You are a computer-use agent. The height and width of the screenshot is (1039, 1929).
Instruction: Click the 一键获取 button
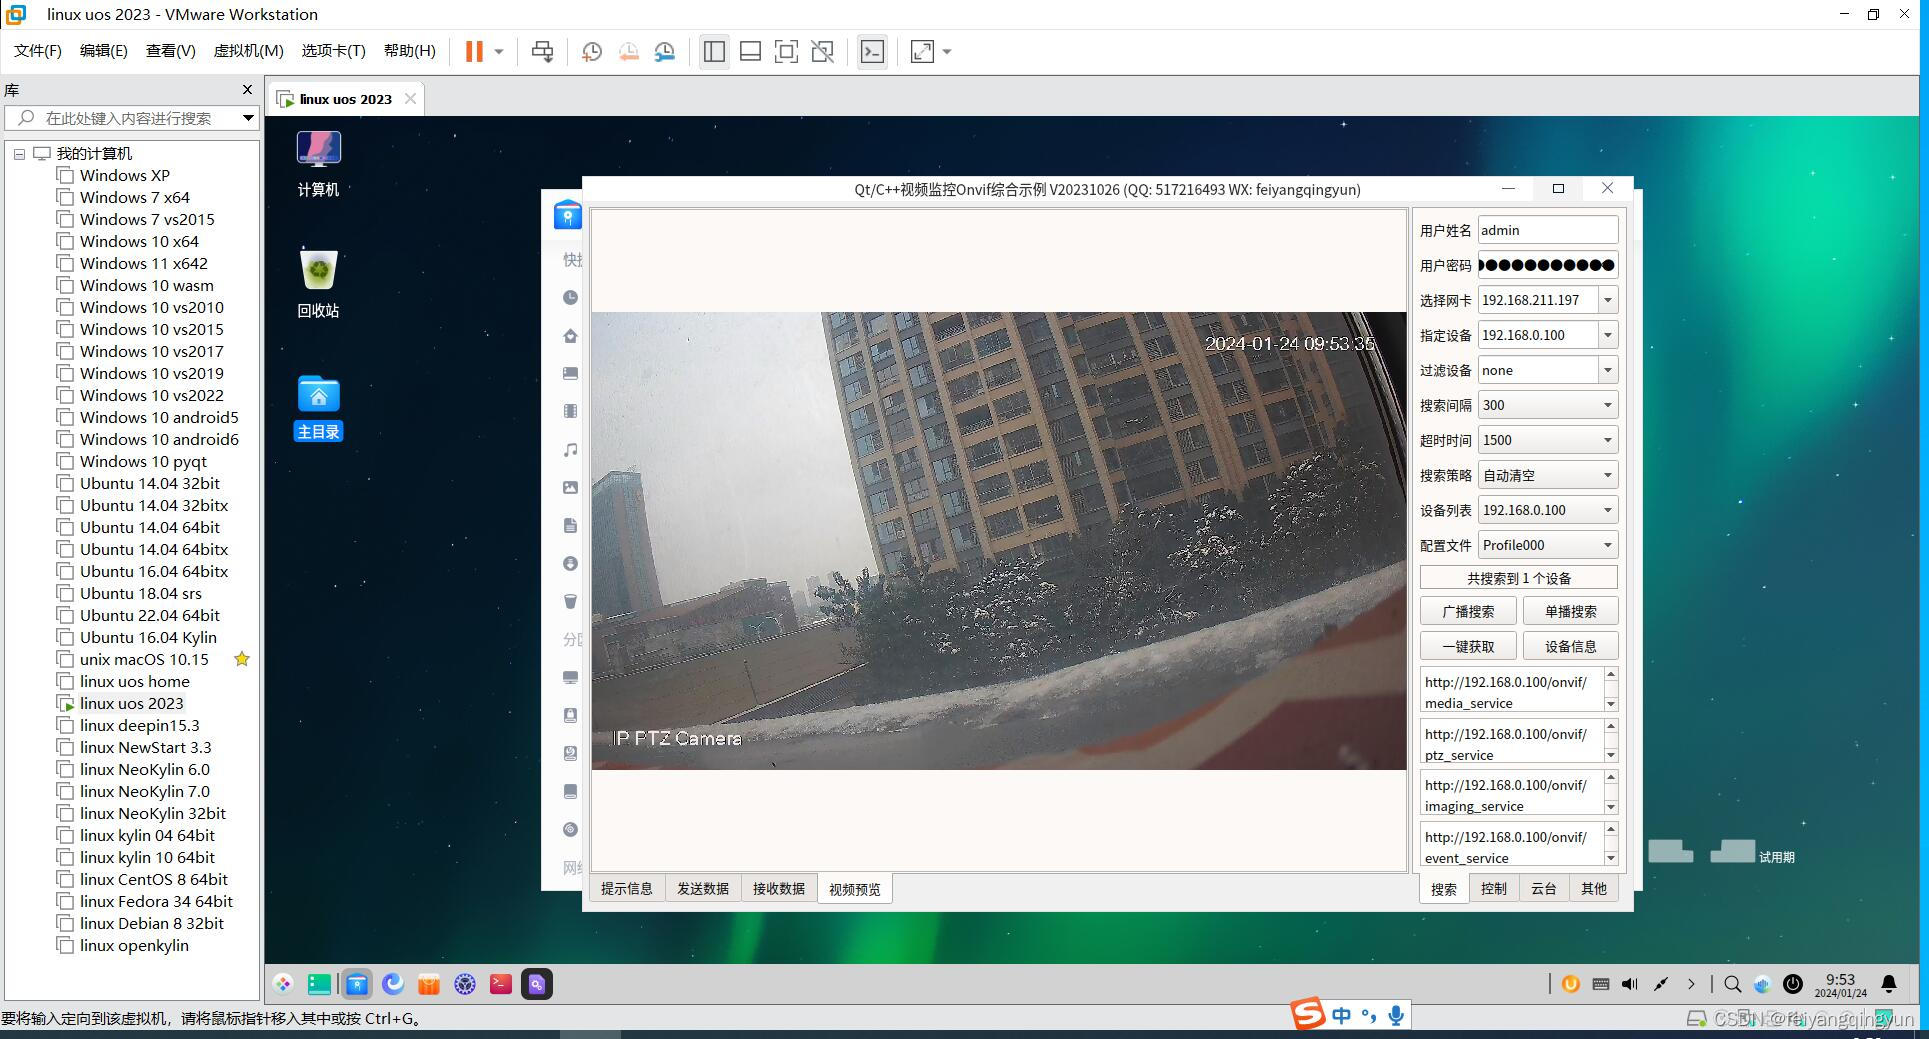pyautogui.click(x=1467, y=645)
